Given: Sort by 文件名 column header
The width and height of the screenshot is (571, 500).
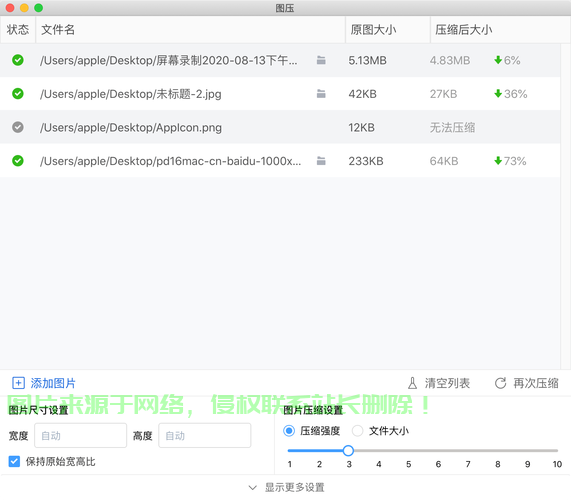Looking at the screenshot, I should click(190, 29).
